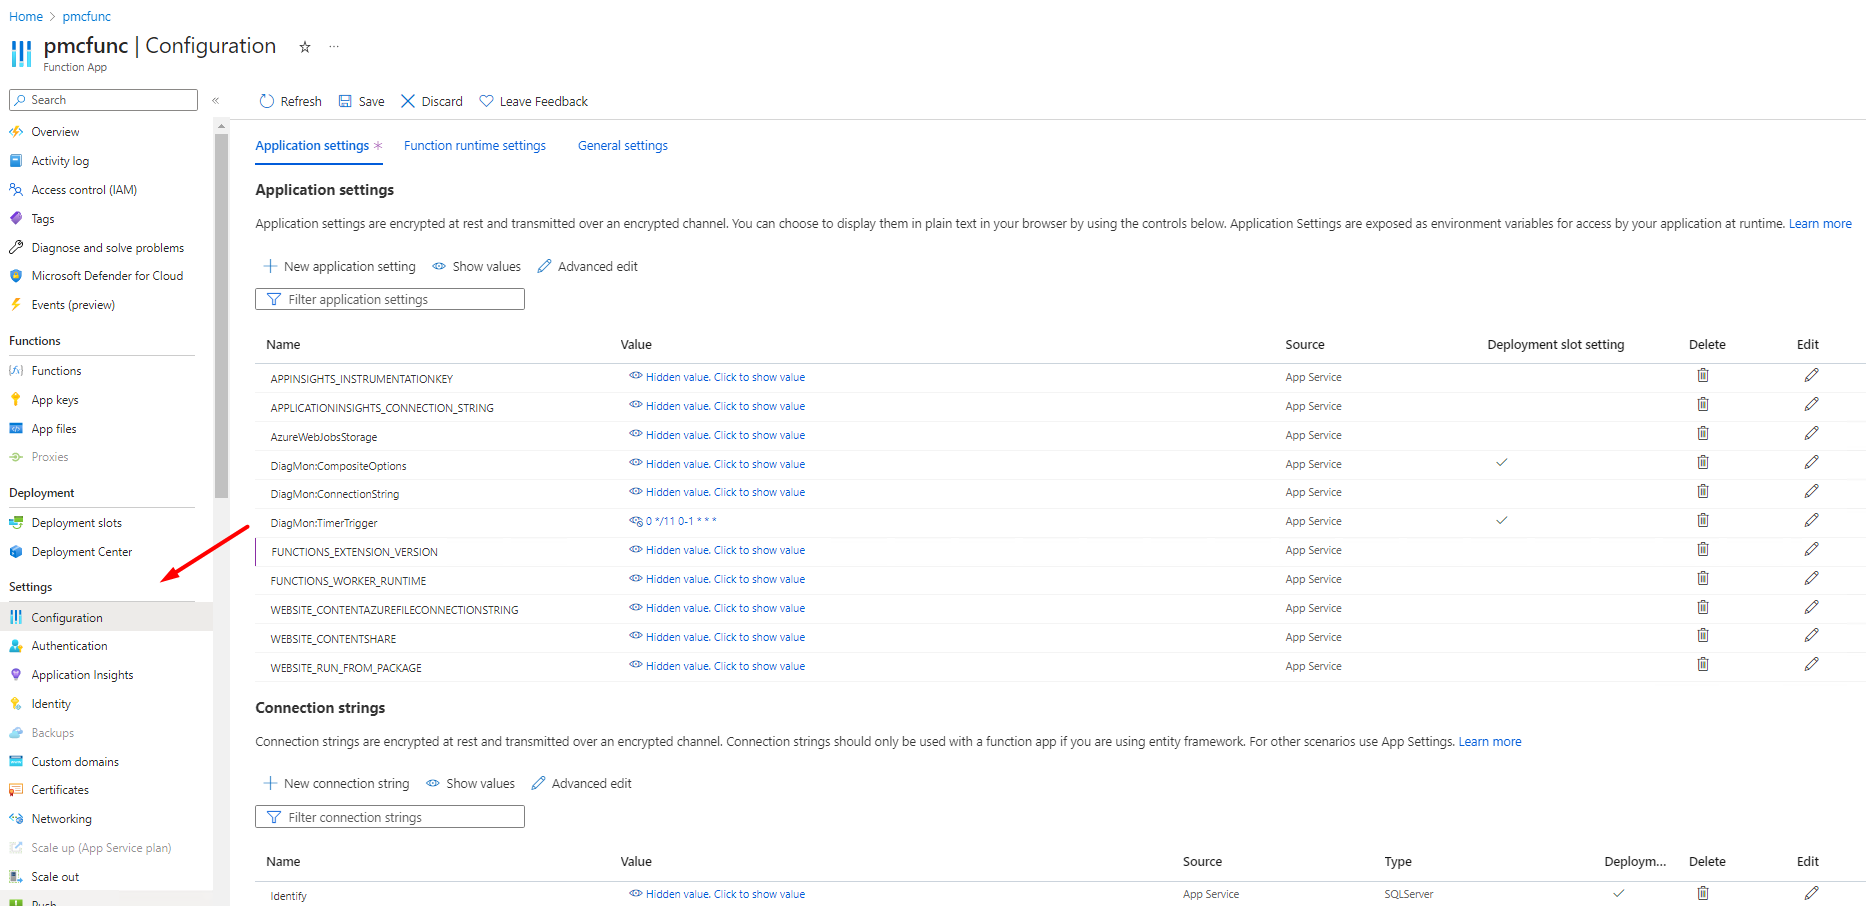Viewport: 1866px width, 906px height.
Task: Focus the sidebar Search box
Action: pyautogui.click(x=103, y=100)
